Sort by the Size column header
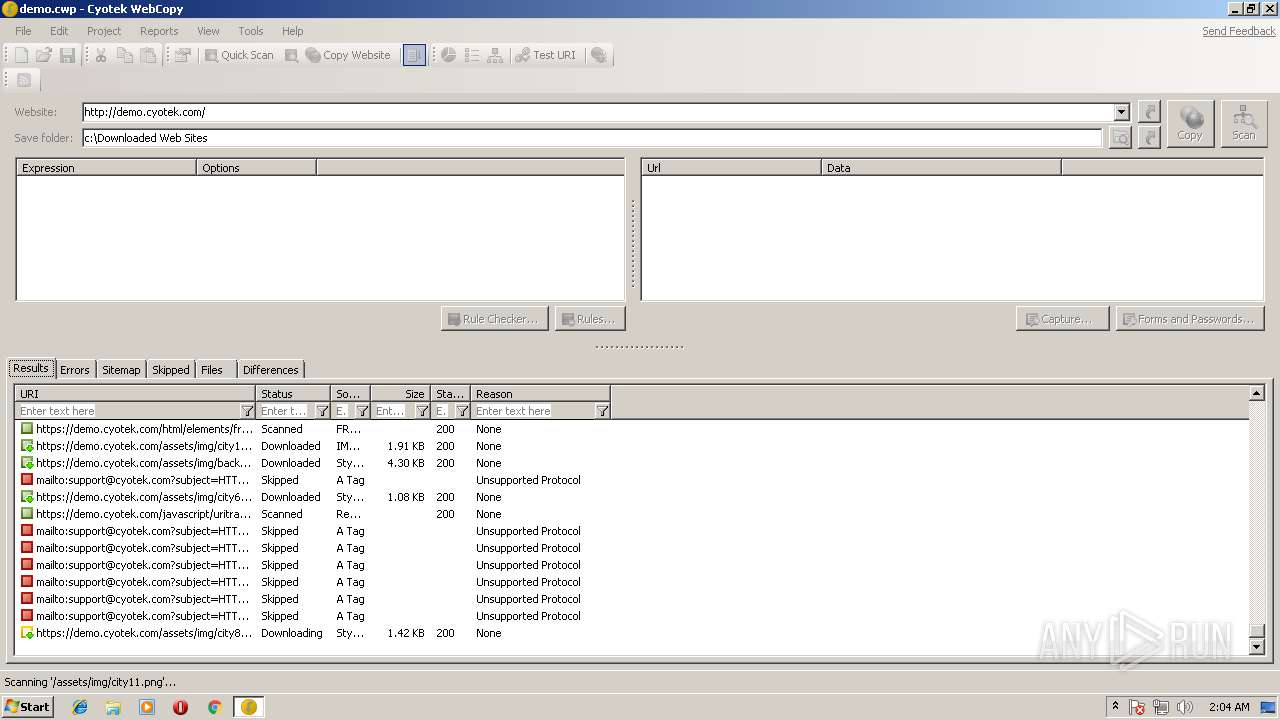This screenshot has width=1280, height=720. pos(400,394)
